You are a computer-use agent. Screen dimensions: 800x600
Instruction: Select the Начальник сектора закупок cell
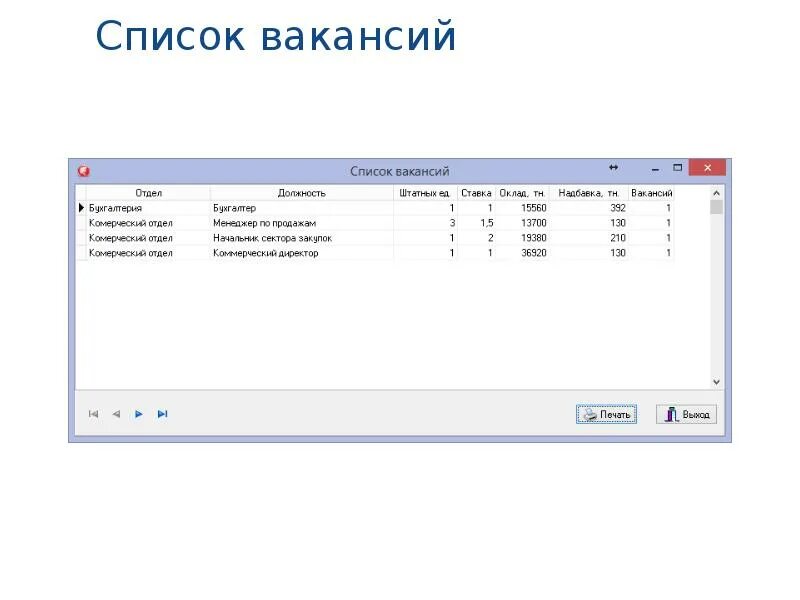tap(302, 238)
